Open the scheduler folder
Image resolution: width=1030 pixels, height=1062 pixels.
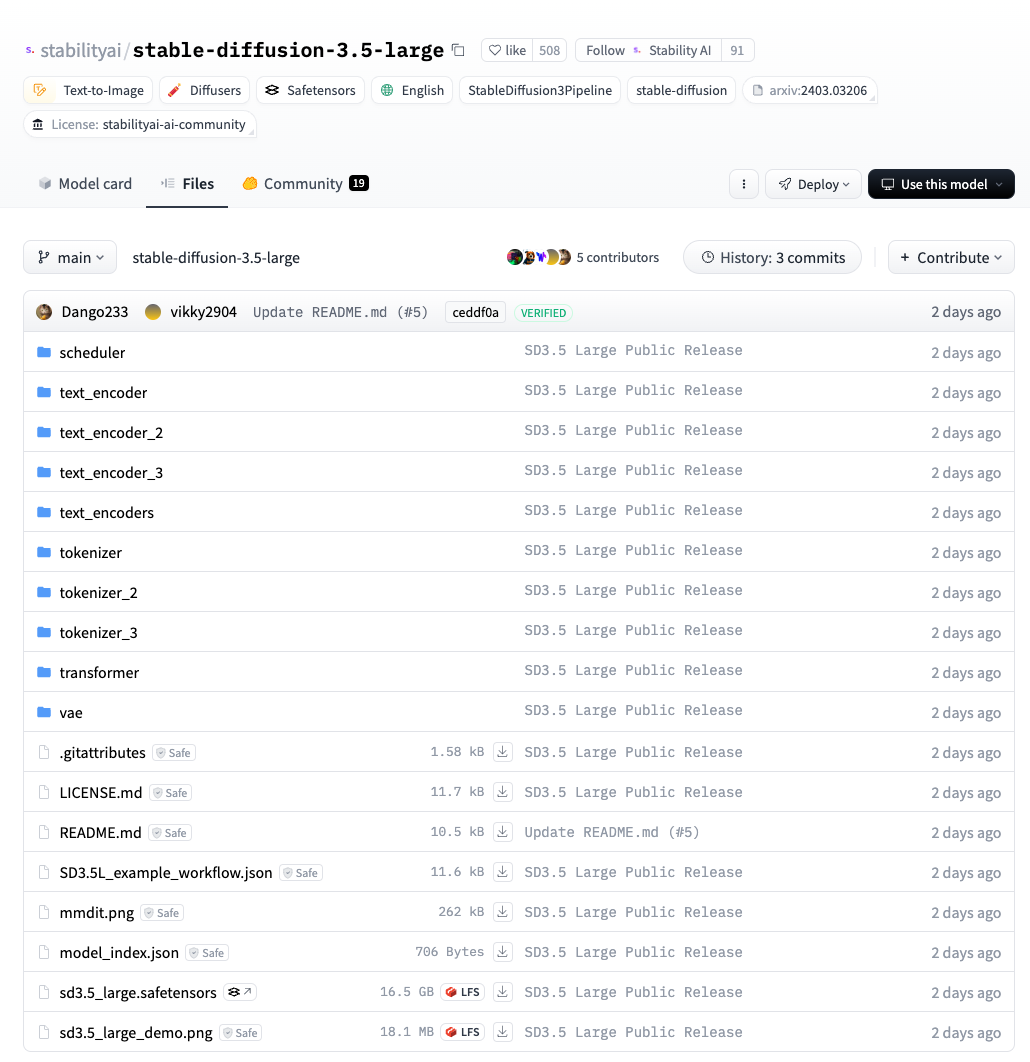92,352
